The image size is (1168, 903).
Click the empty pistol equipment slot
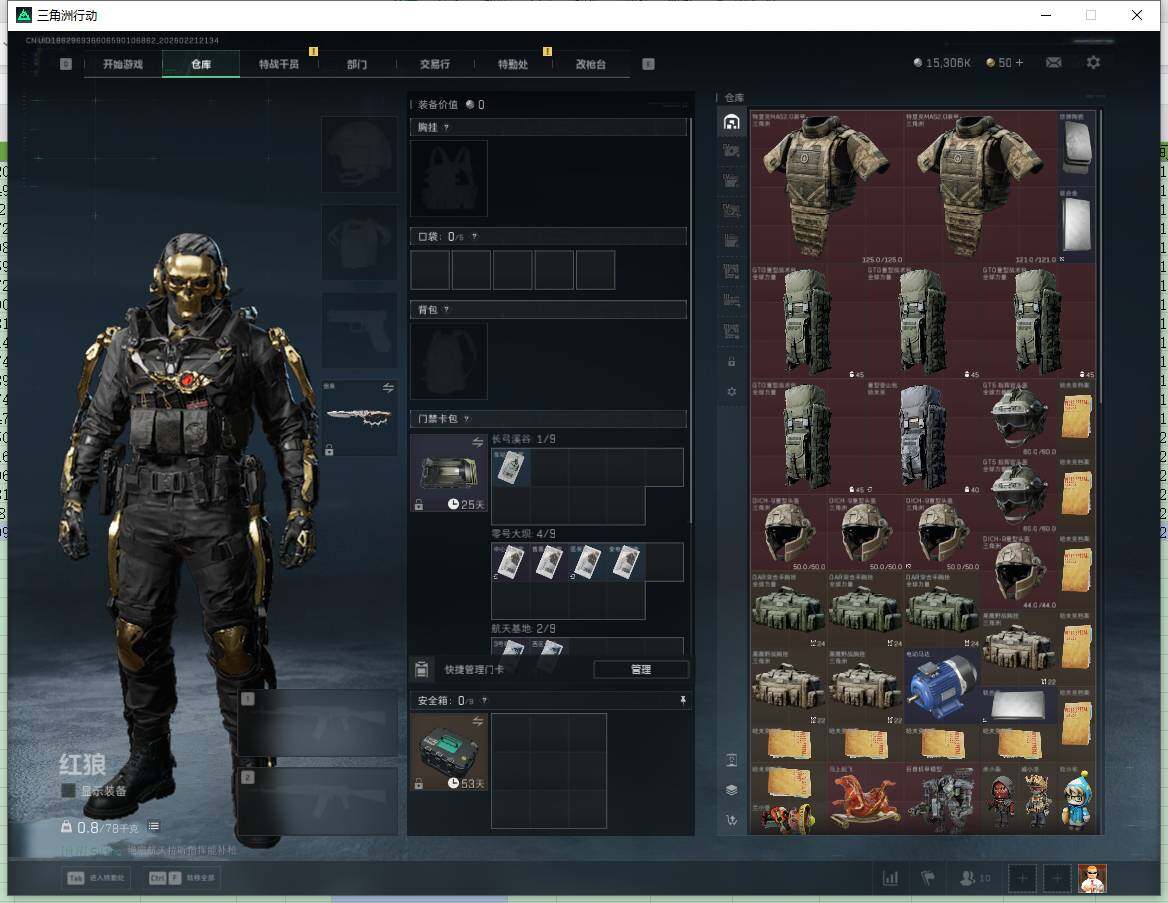click(359, 330)
